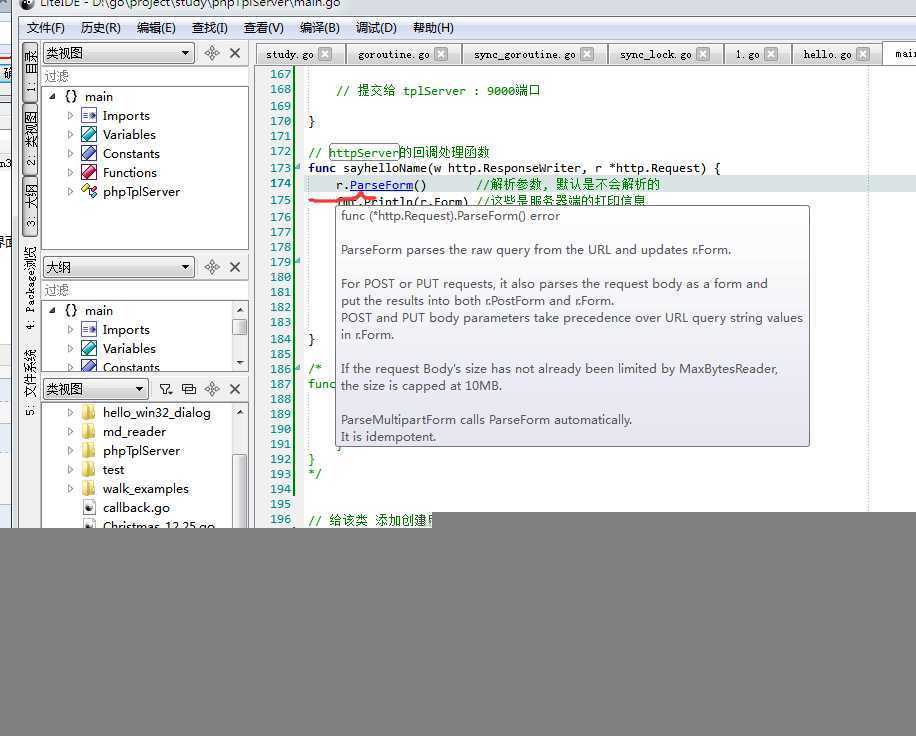916x736 pixels.
Task: Collapse the main node in class view
Action: [53, 96]
